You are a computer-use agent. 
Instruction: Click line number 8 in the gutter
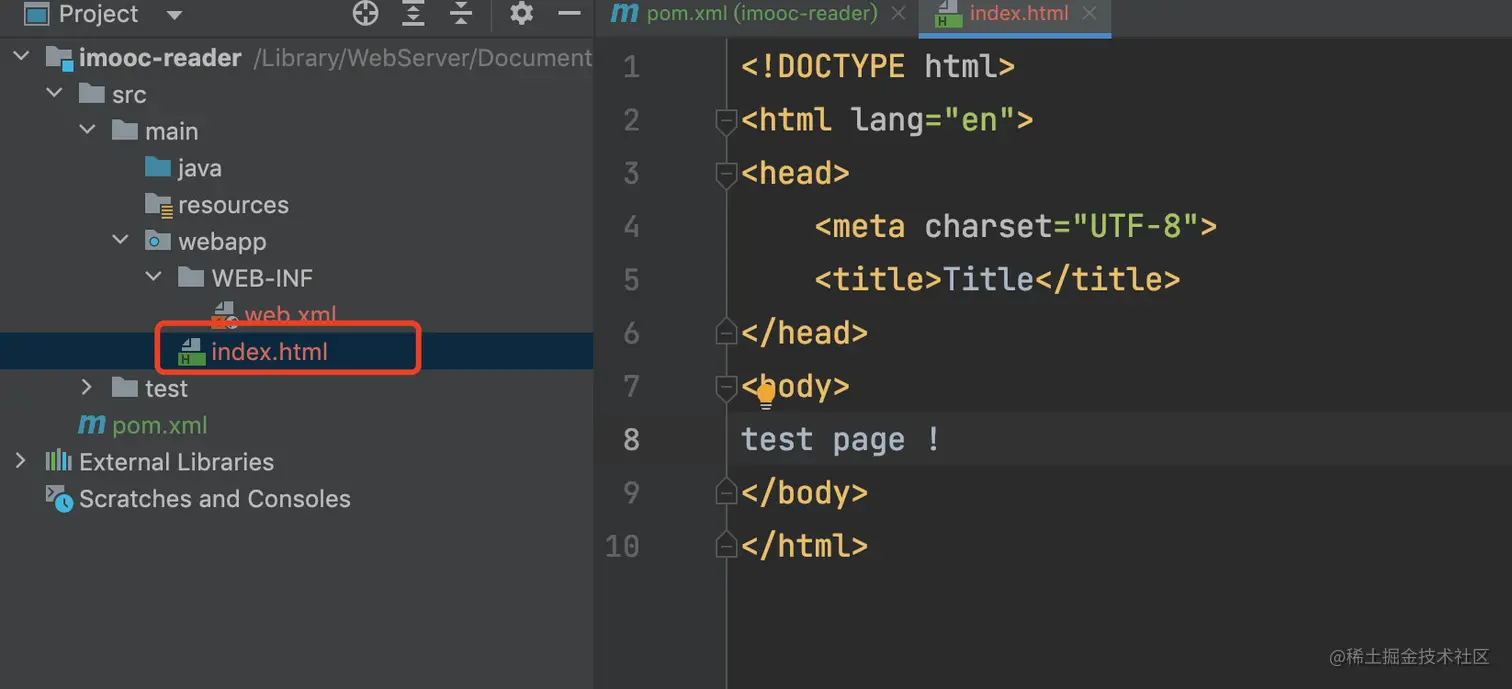(x=631, y=439)
